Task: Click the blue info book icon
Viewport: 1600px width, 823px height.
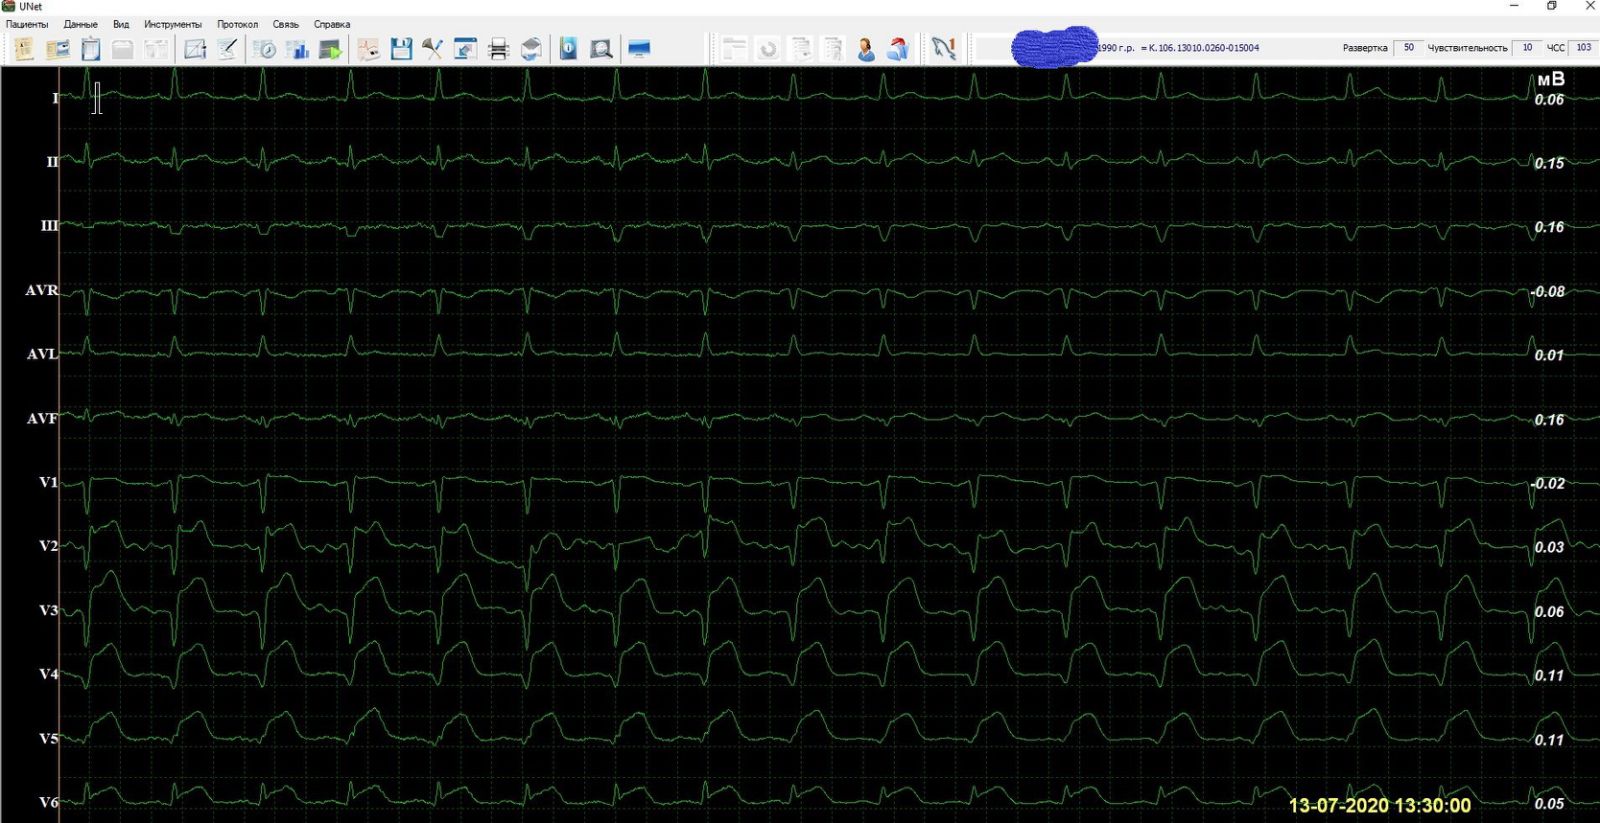Action: pos(568,49)
